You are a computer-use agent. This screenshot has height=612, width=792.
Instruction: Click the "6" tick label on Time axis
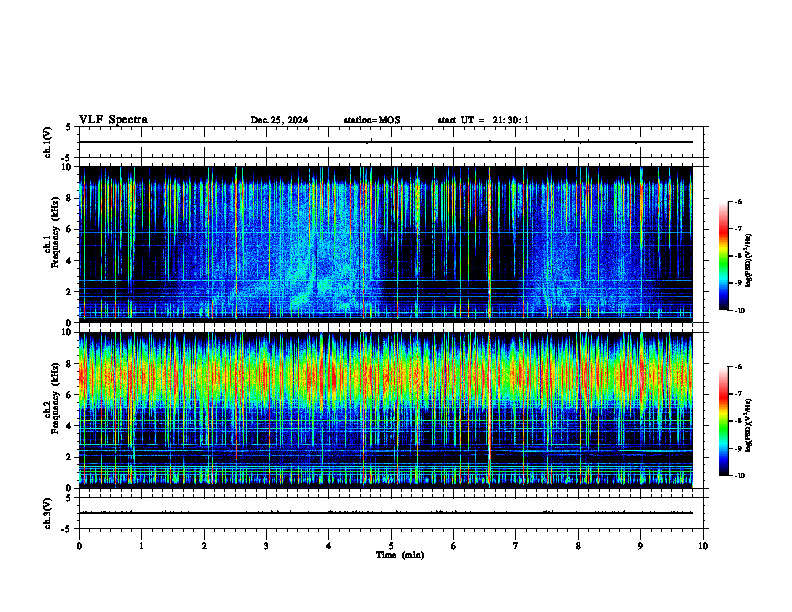[x=454, y=546]
